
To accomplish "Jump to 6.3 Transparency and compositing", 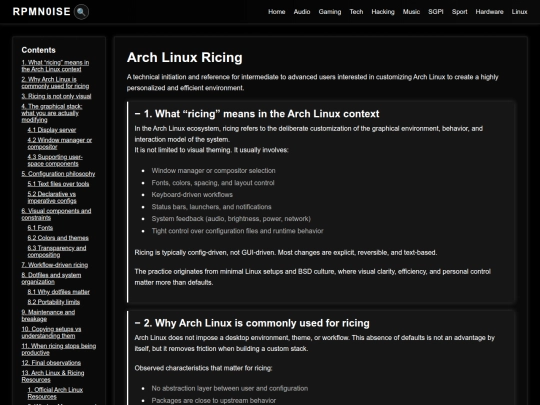I will 57,251.
